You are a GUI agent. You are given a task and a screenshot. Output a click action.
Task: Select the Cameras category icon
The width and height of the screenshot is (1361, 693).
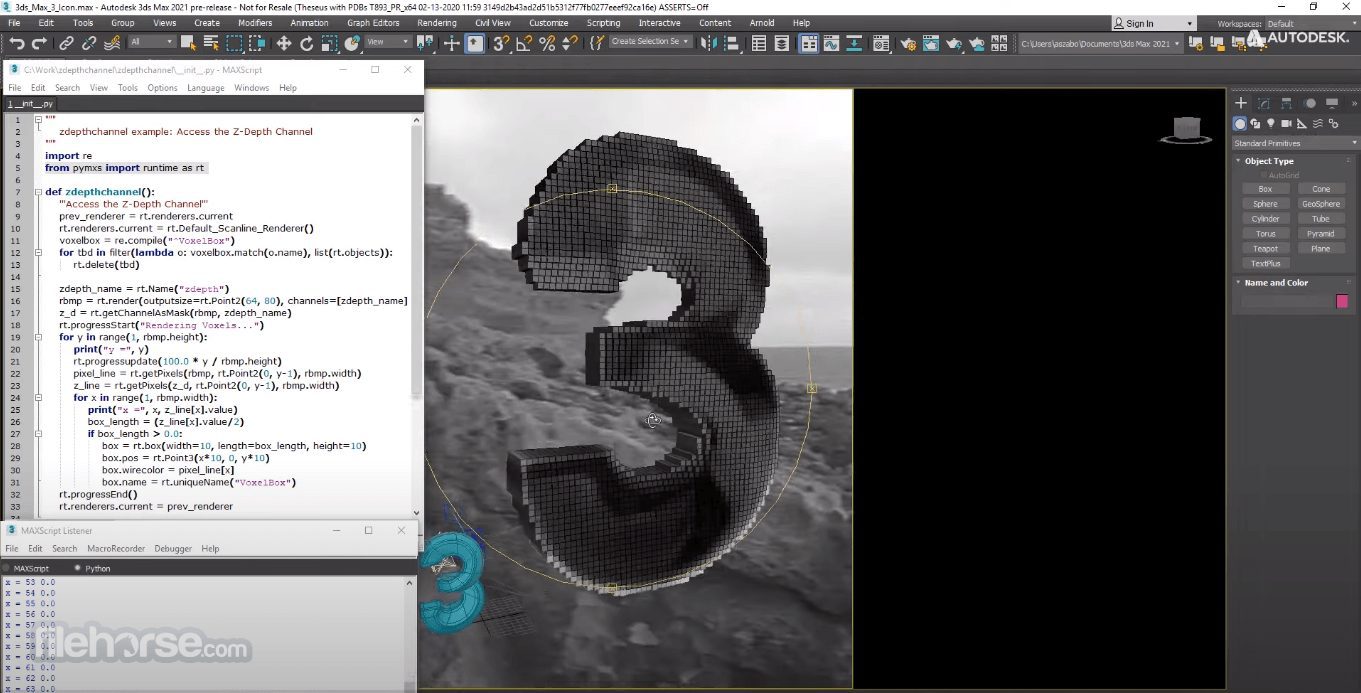(x=1287, y=124)
